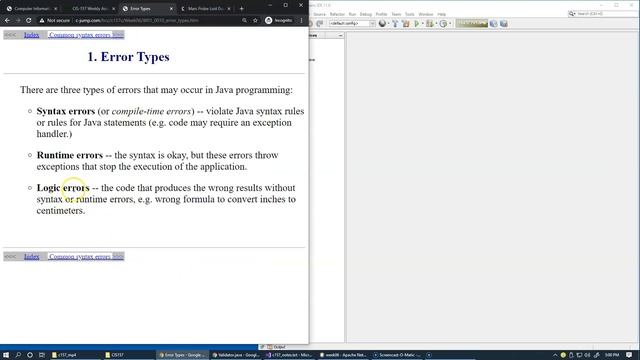The width and height of the screenshot is (640, 360).
Task: Click the Chrome address bar URL
Action: tap(137, 20)
